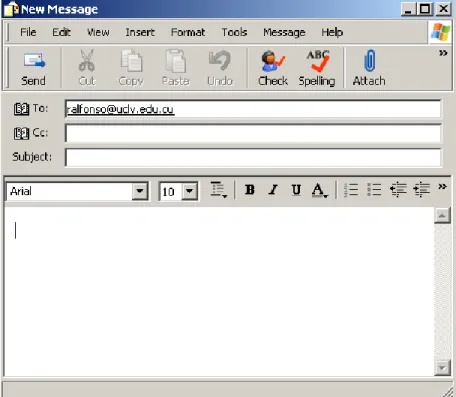The width and height of the screenshot is (456, 397).
Task: Click into the Subject field
Action: coord(253,158)
